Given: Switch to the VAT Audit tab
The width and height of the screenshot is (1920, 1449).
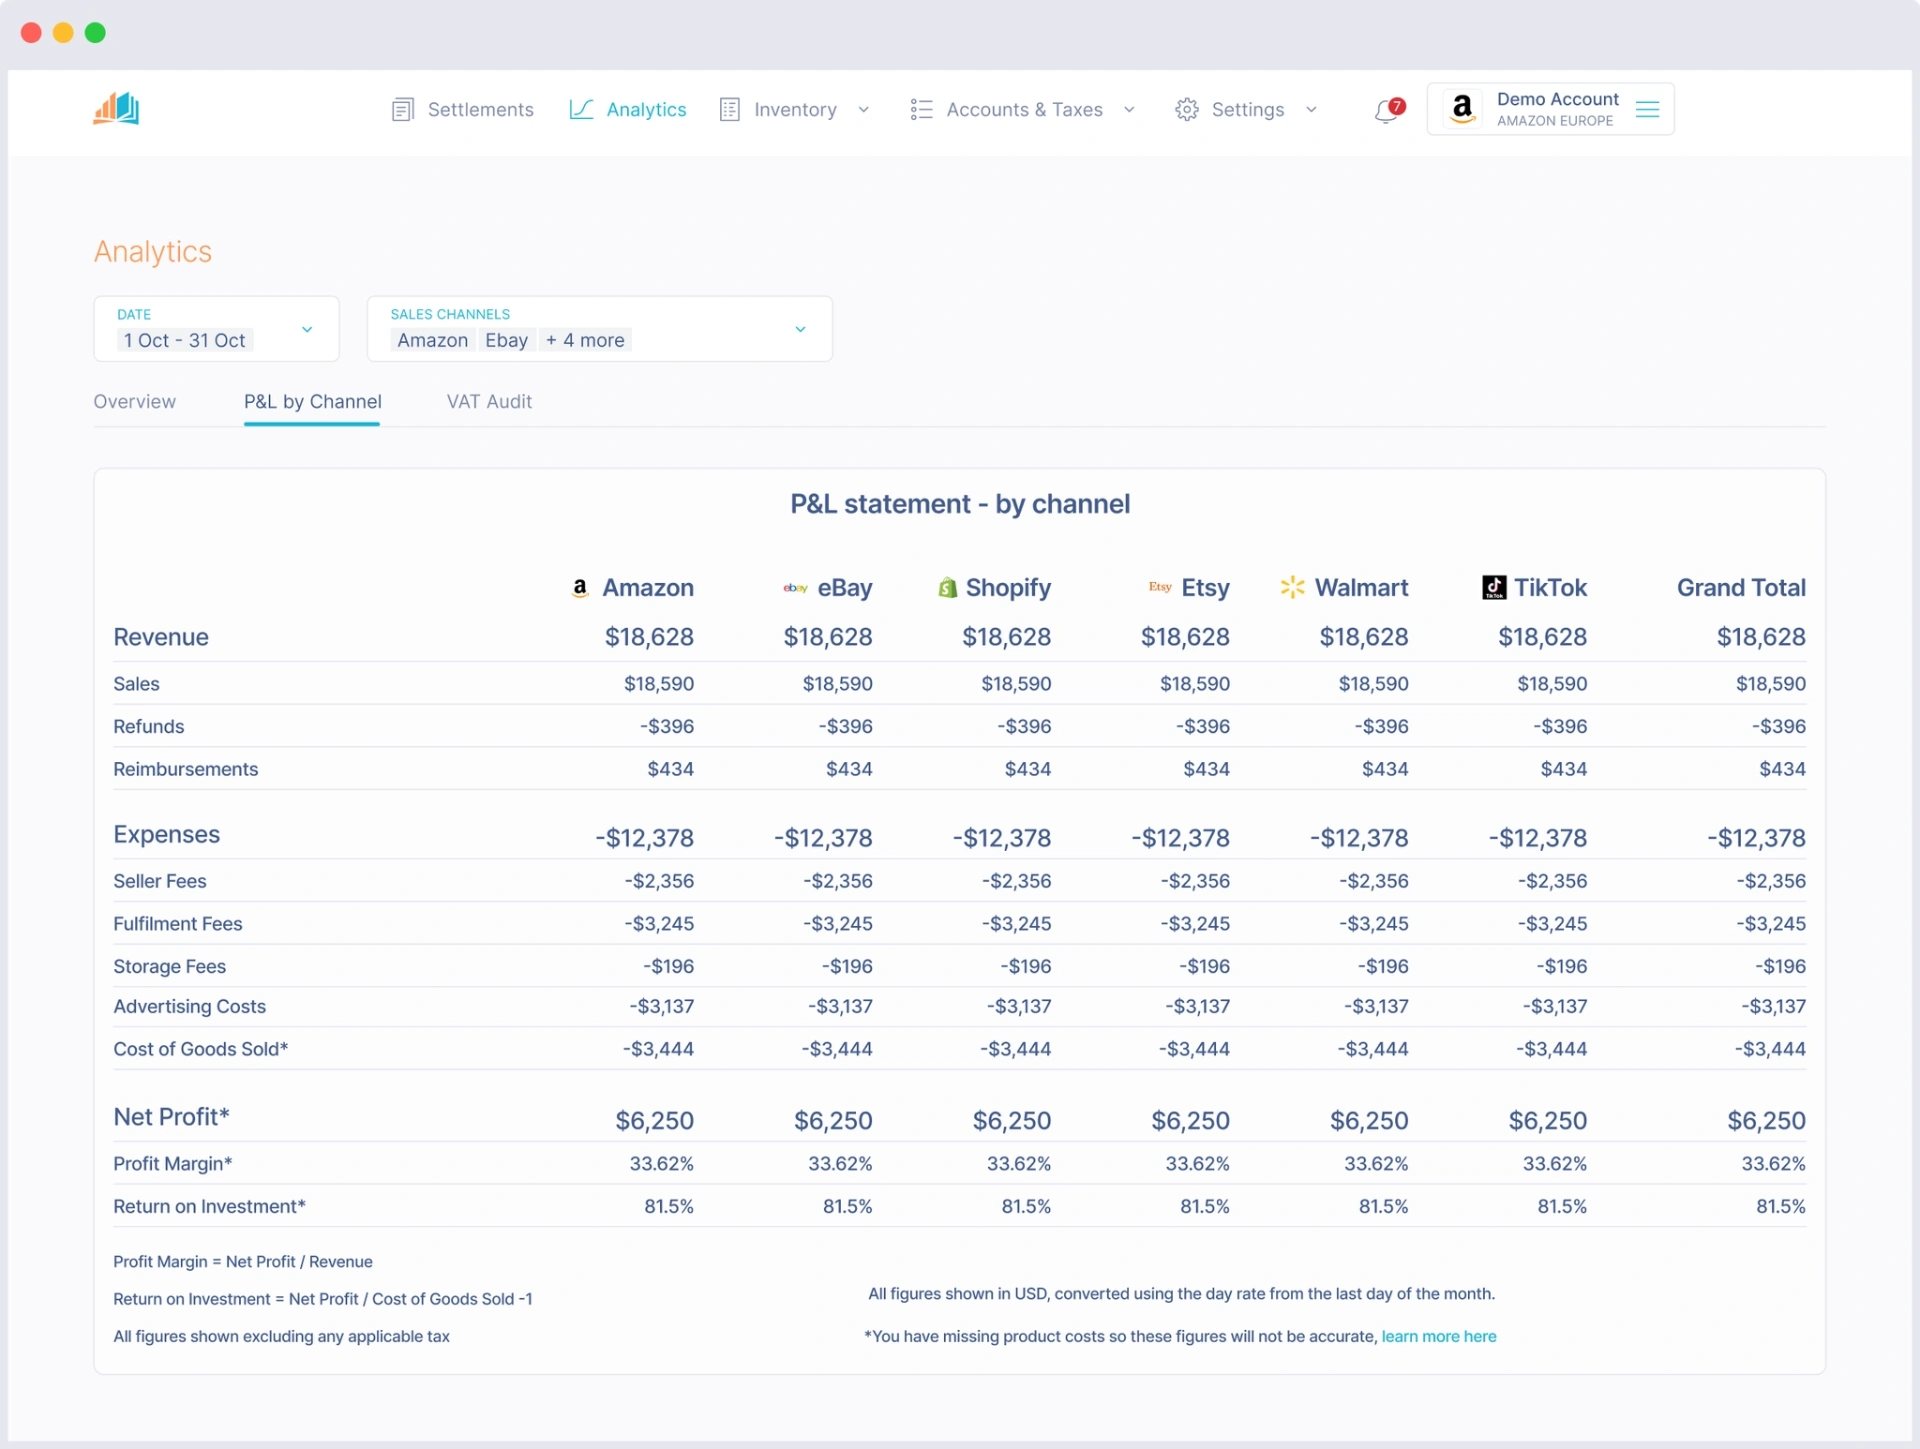Looking at the screenshot, I should pyautogui.click(x=489, y=401).
